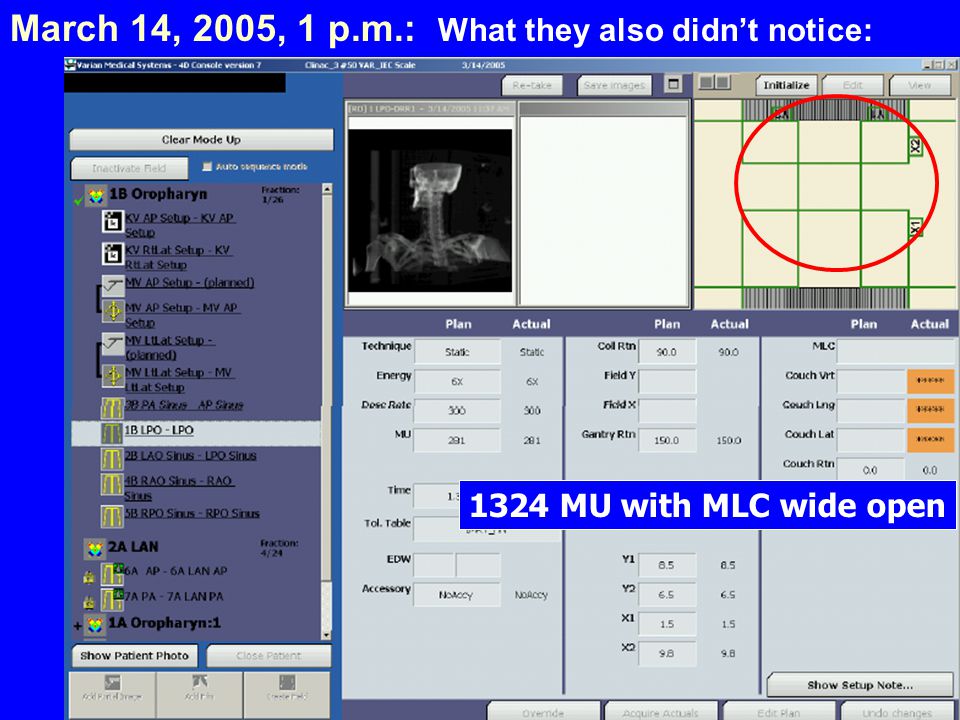Image resolution: width=960 pixels, height=720 pixels.
Task: Click the 3B PA Sinus field icon
Action: coord(112,407)
